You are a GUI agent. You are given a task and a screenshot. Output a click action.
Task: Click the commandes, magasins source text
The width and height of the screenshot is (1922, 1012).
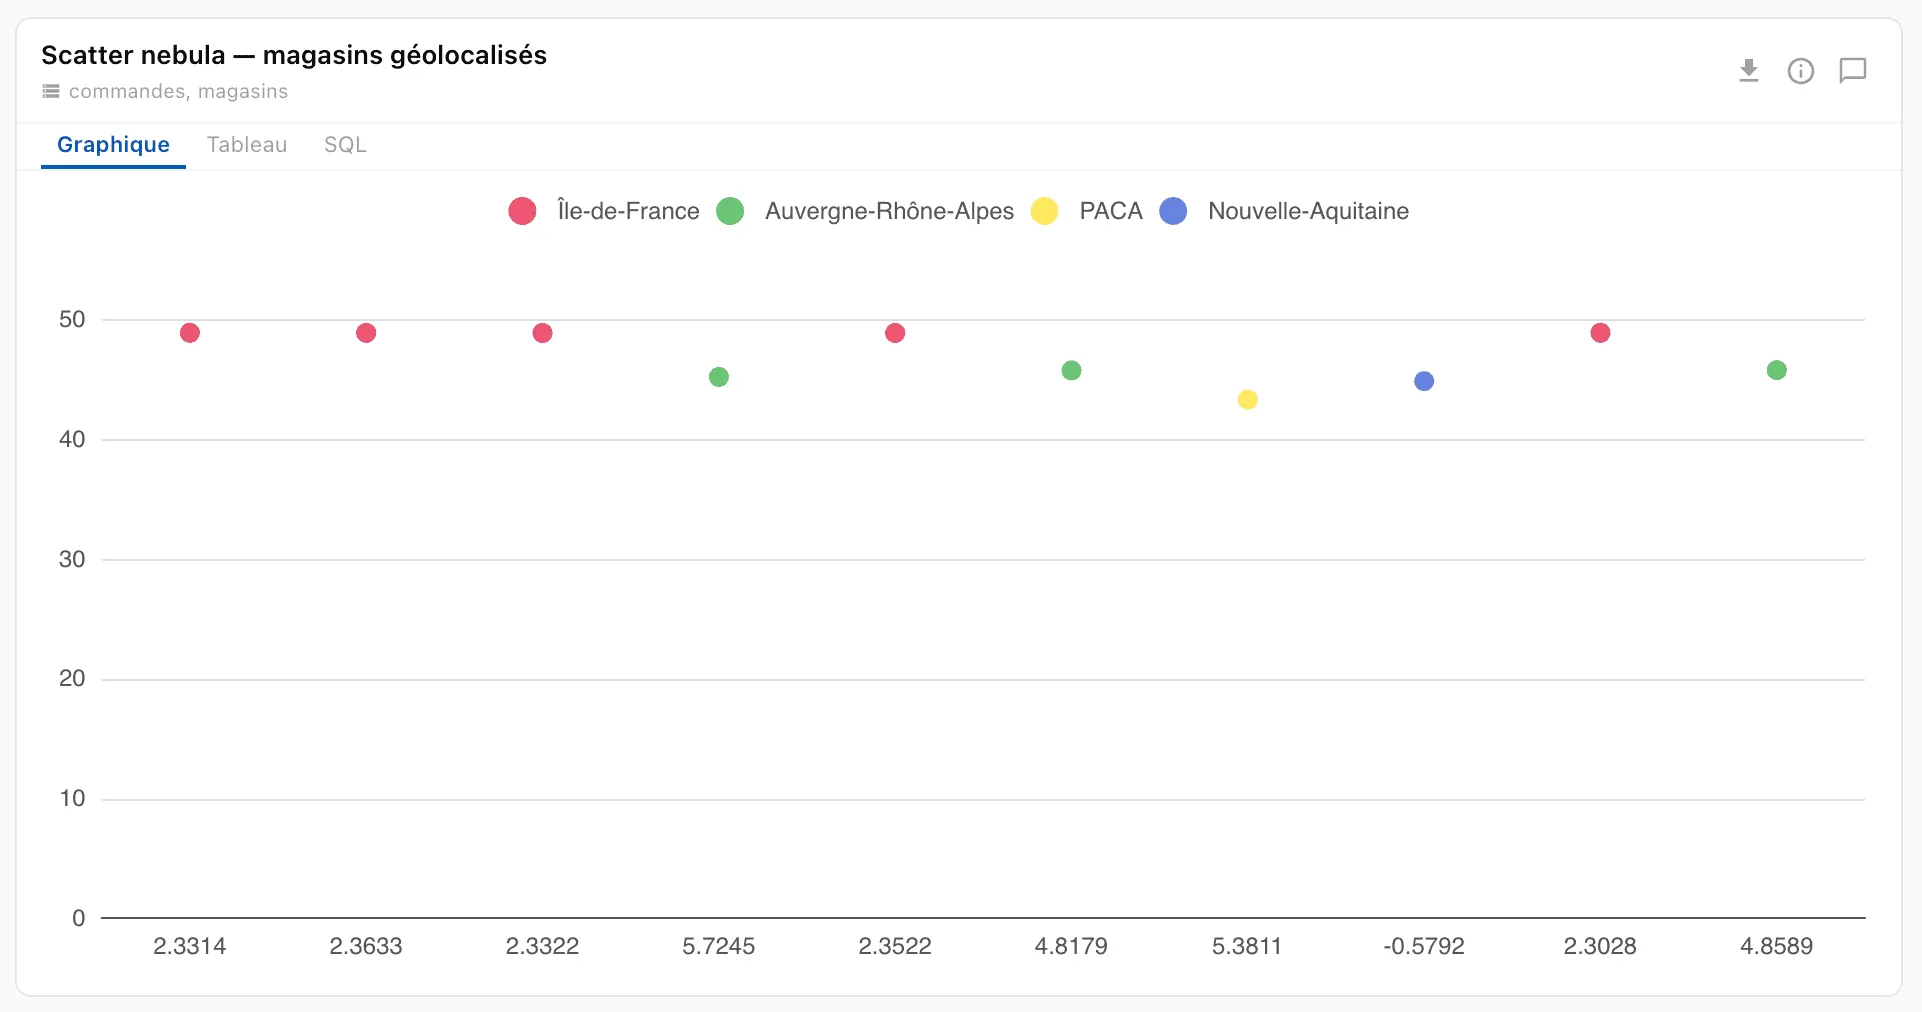178,91
